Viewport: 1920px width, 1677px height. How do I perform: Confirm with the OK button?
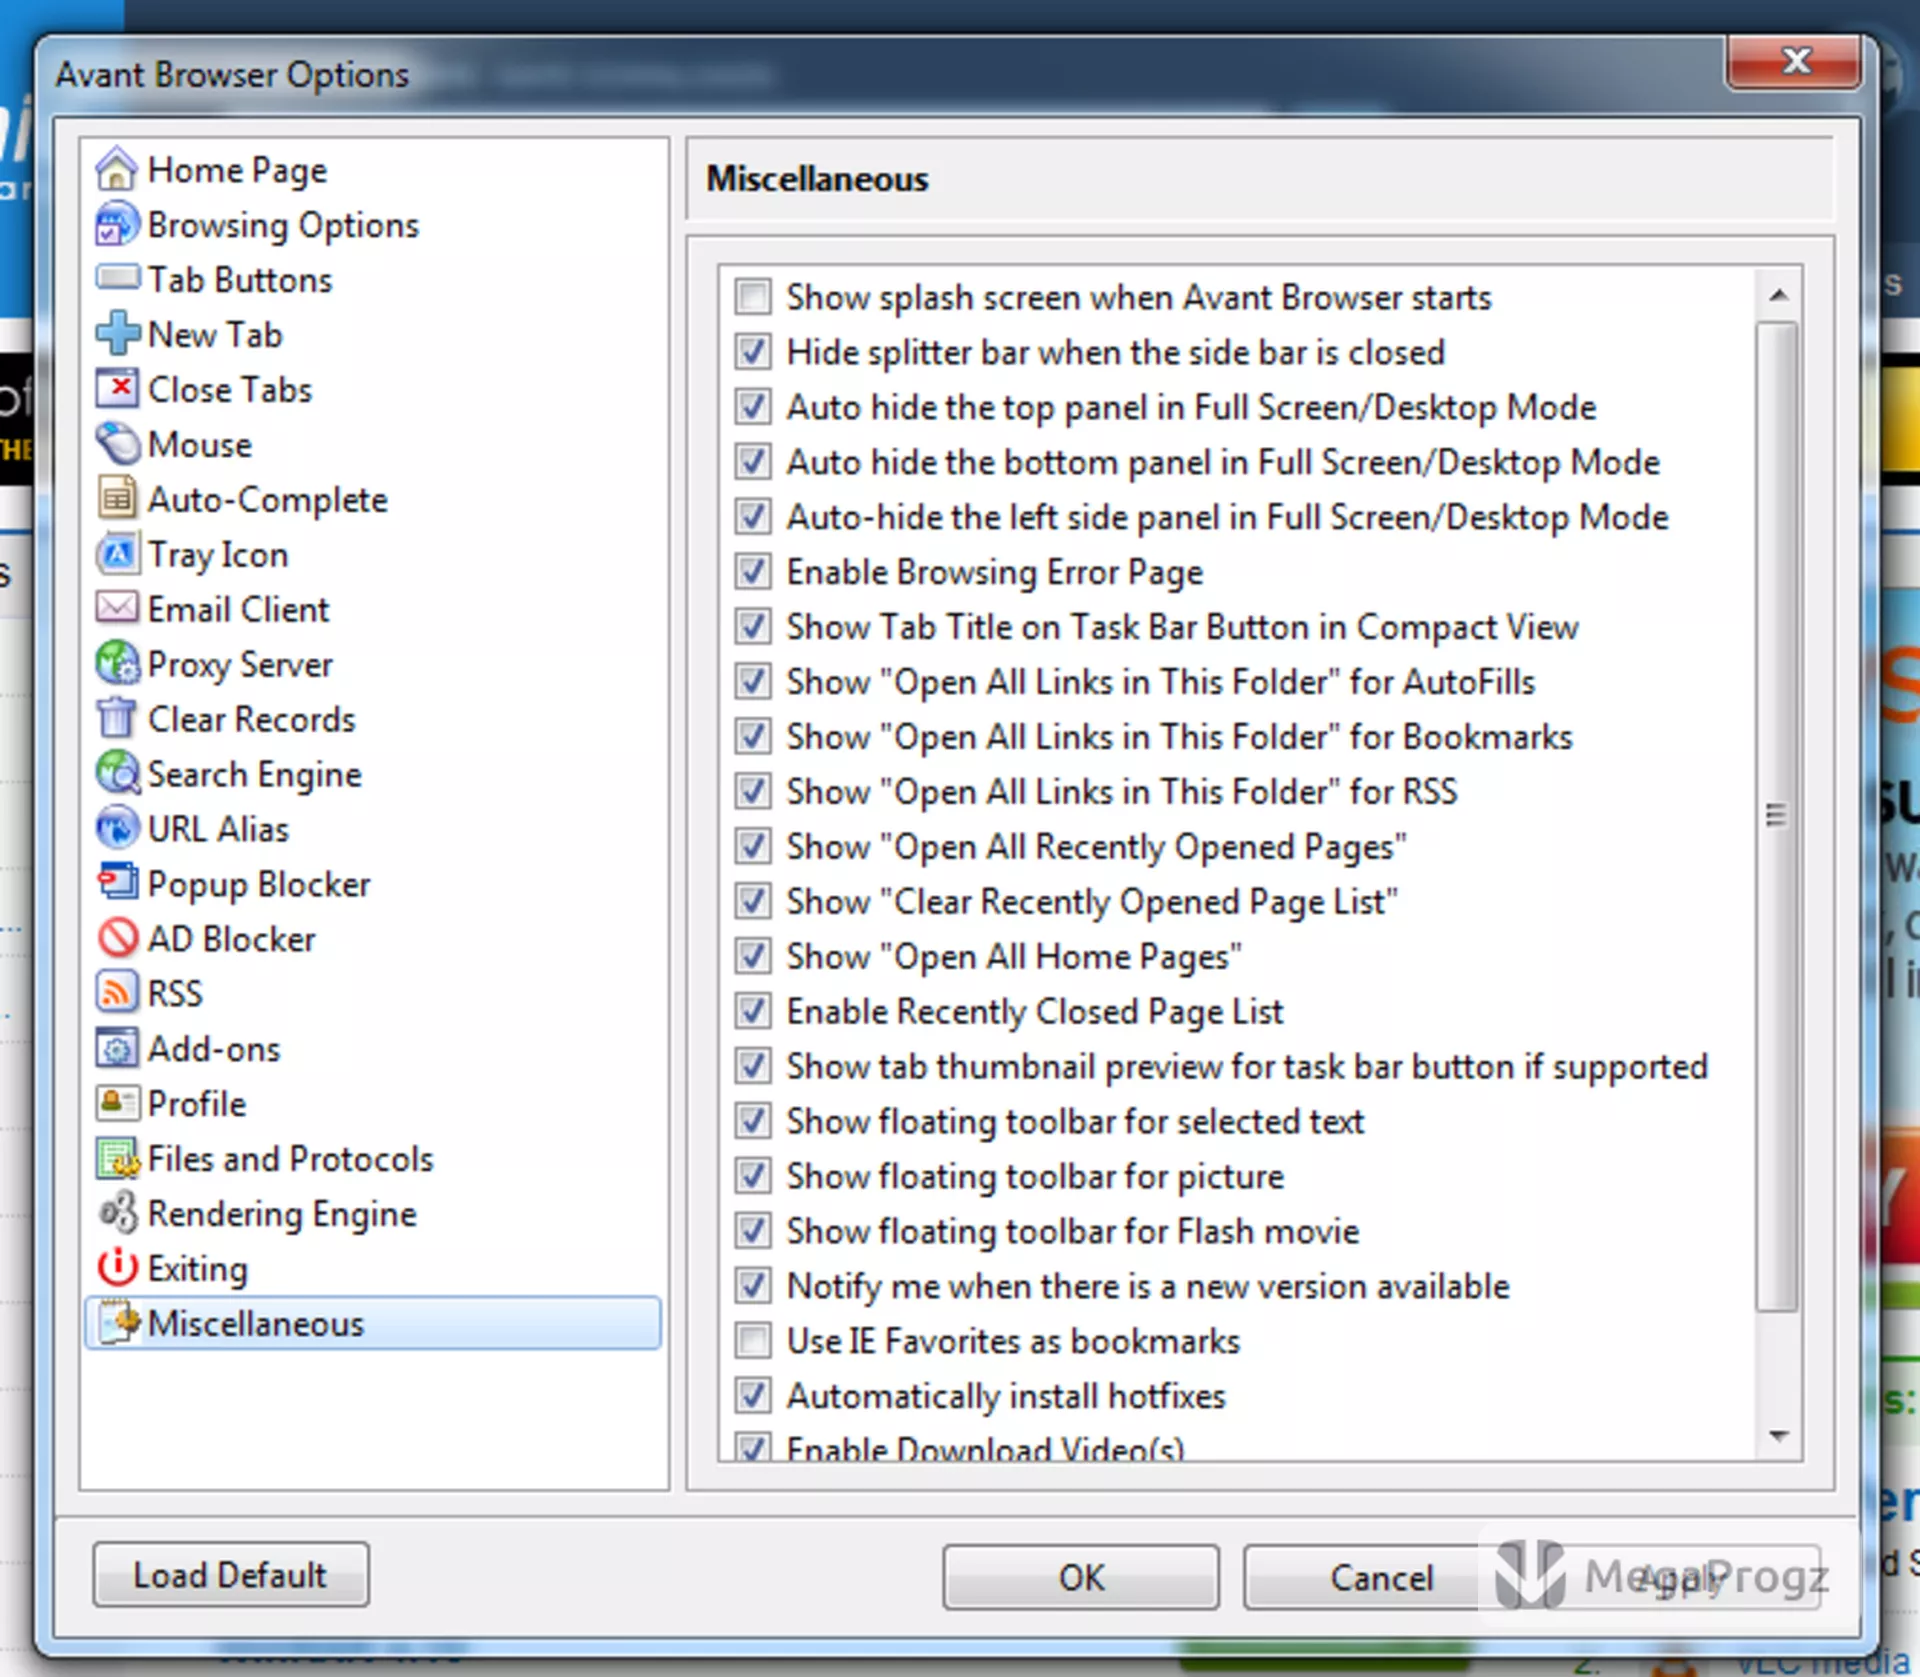[1081, 1577]
